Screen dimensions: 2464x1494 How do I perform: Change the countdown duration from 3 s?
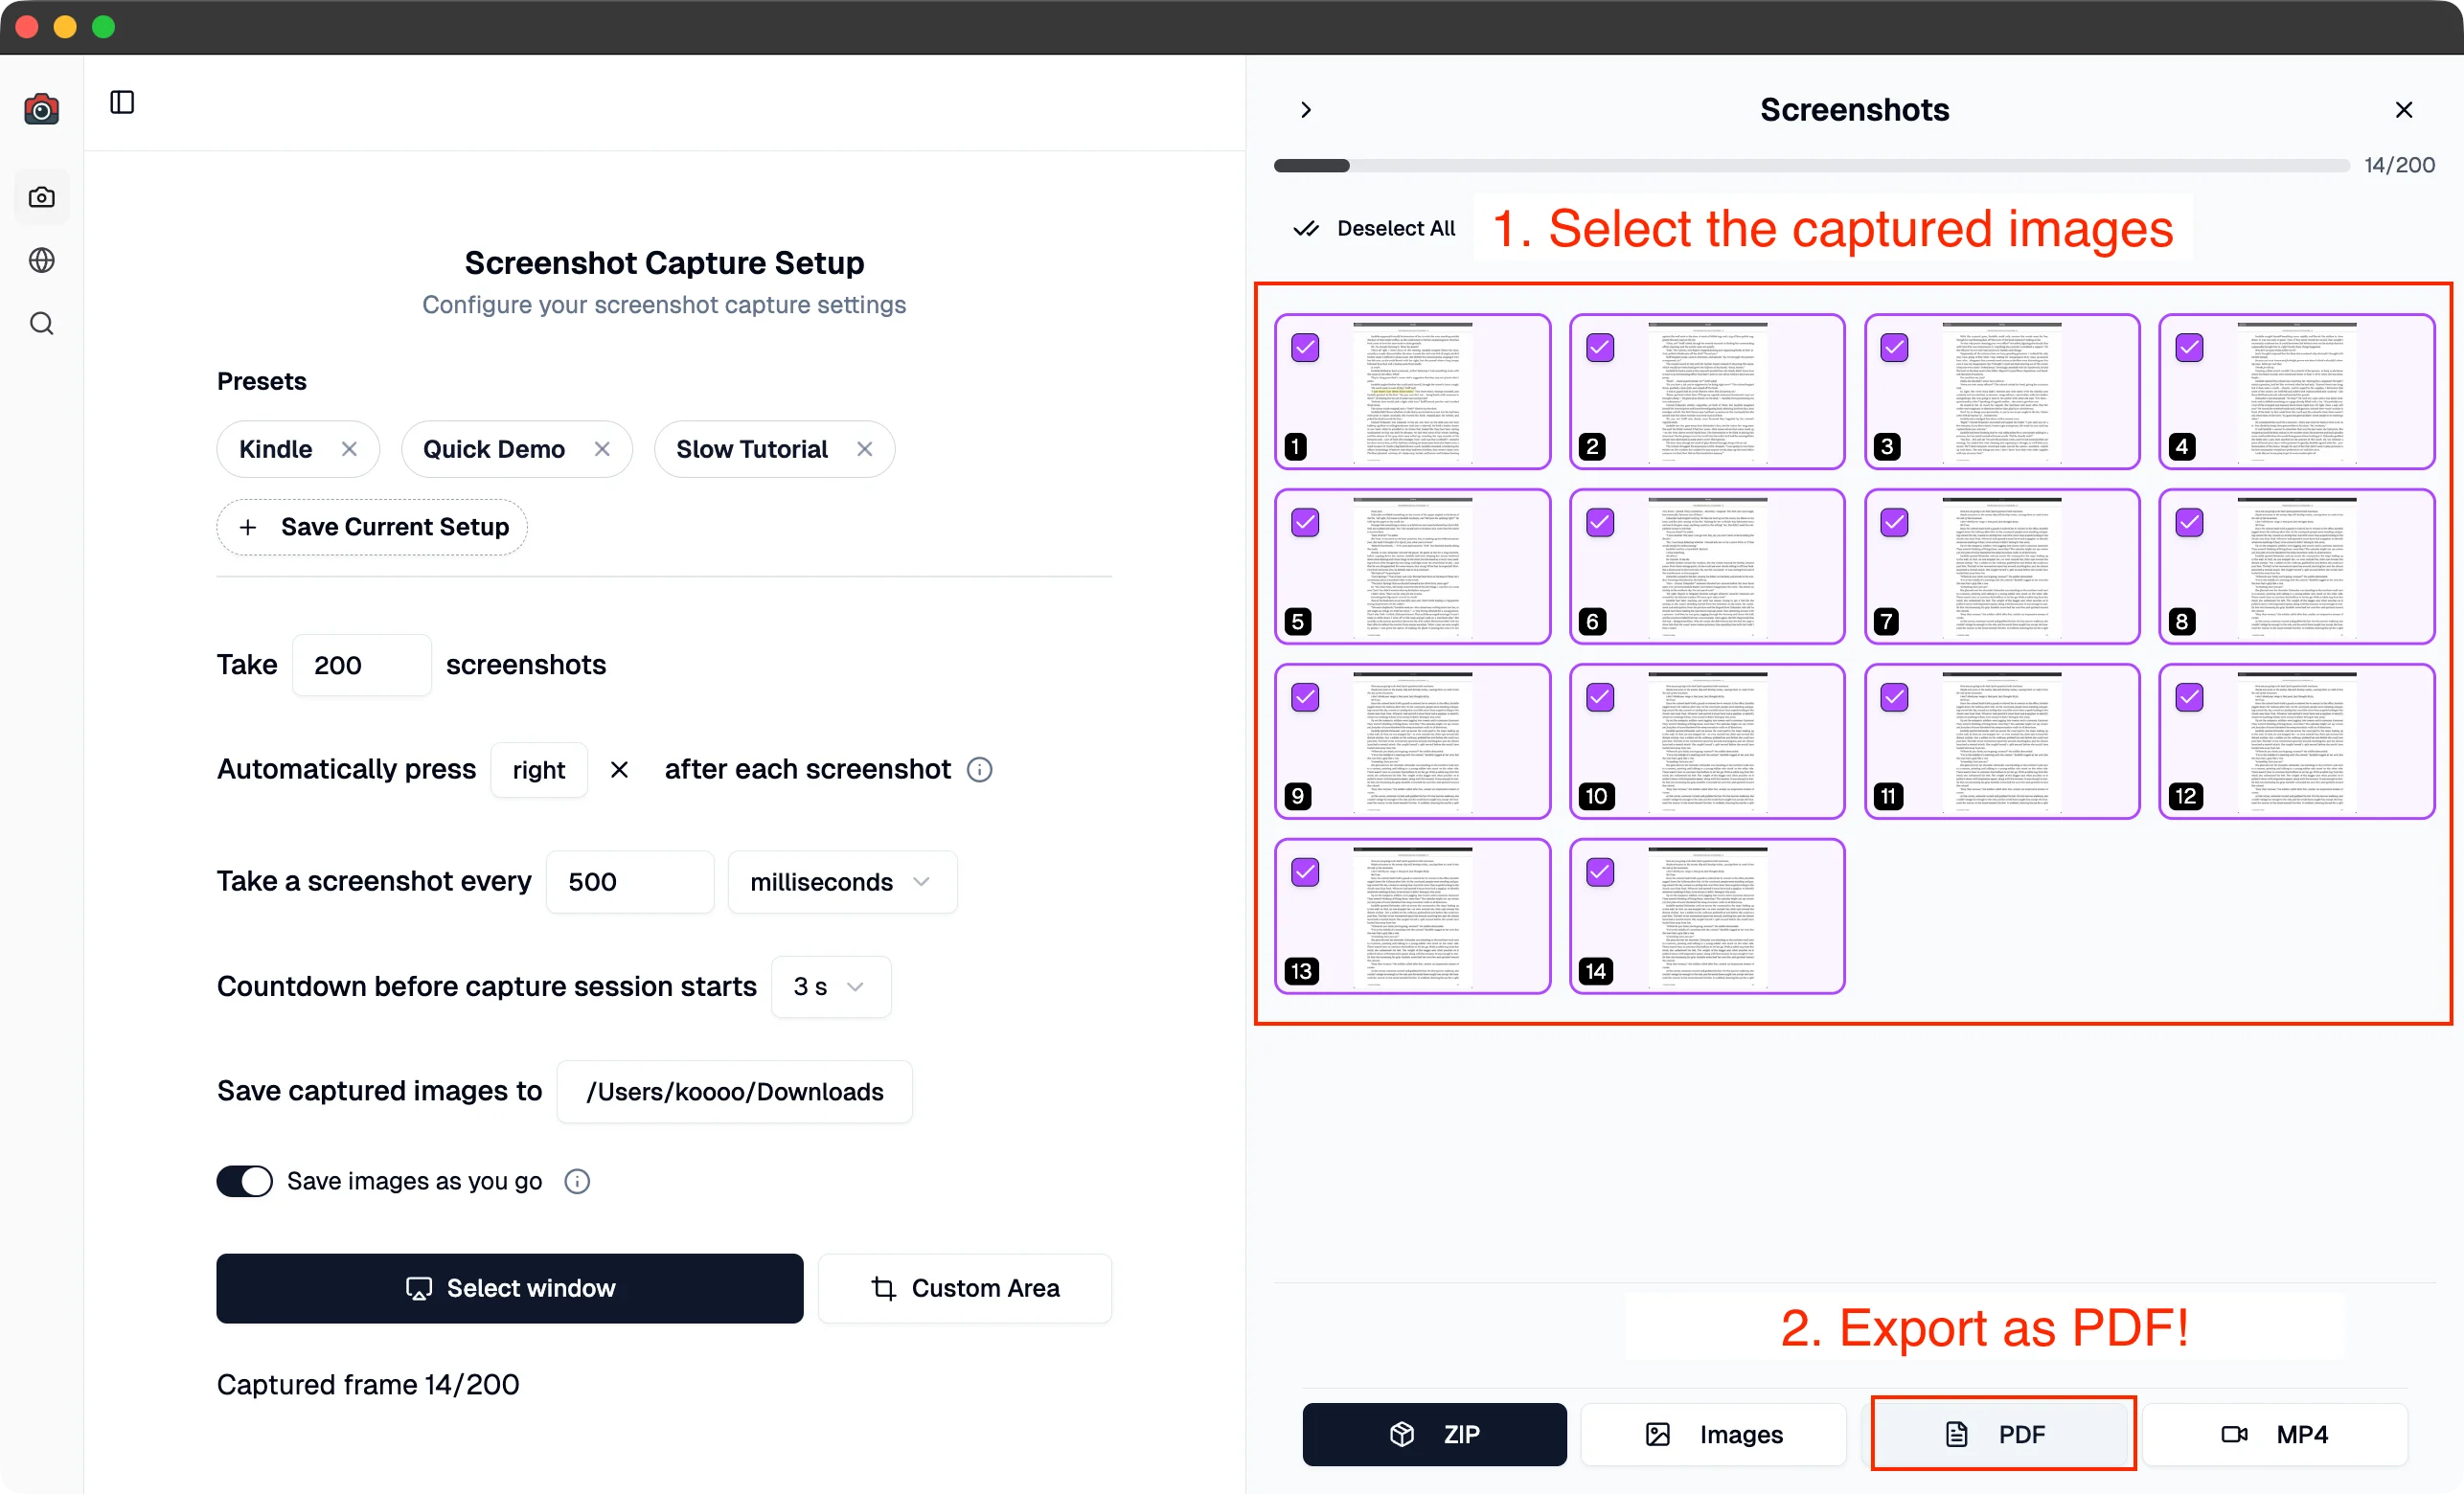pyautogui.click(x=829, y=986)
